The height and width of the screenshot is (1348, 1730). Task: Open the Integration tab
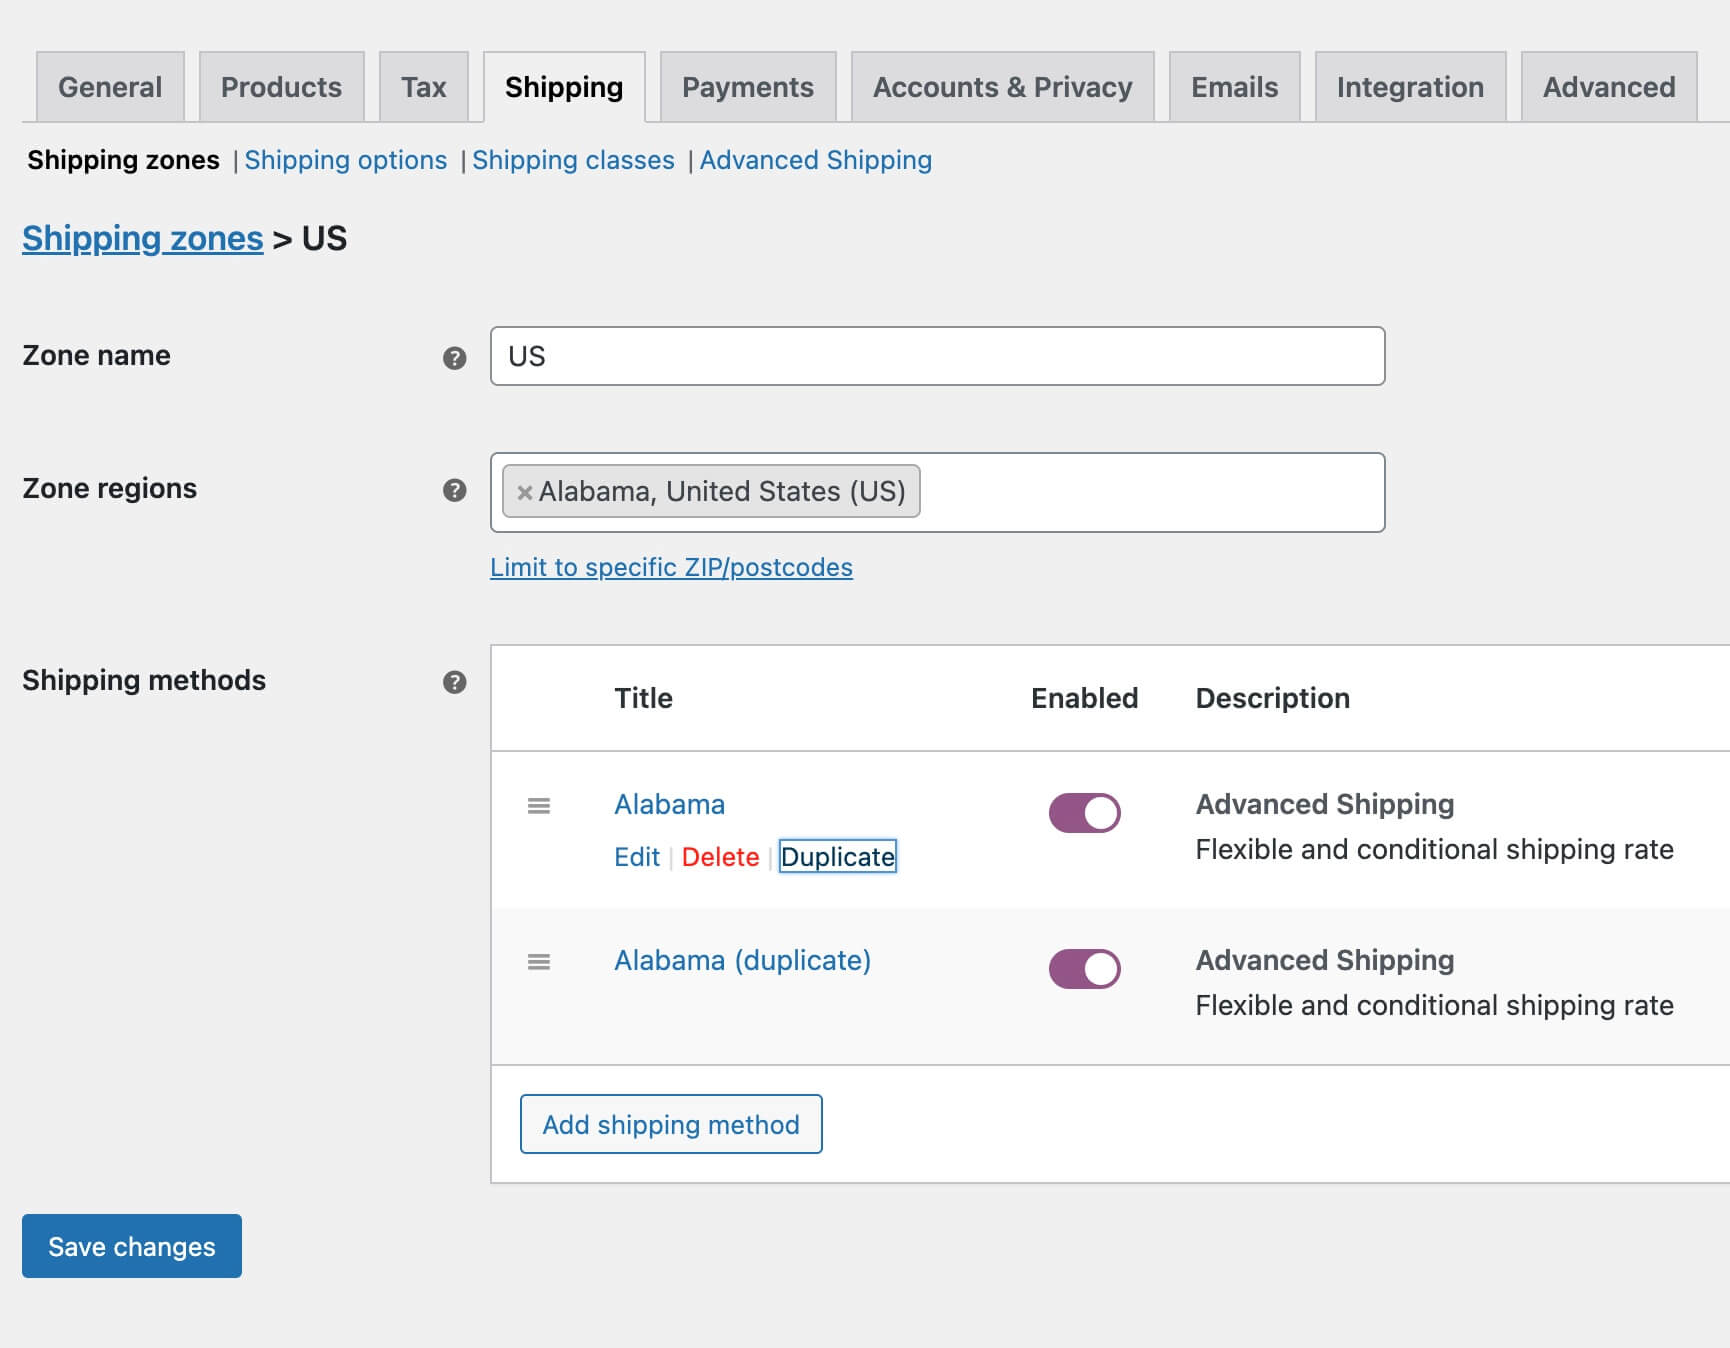(x=1410, y=87)
